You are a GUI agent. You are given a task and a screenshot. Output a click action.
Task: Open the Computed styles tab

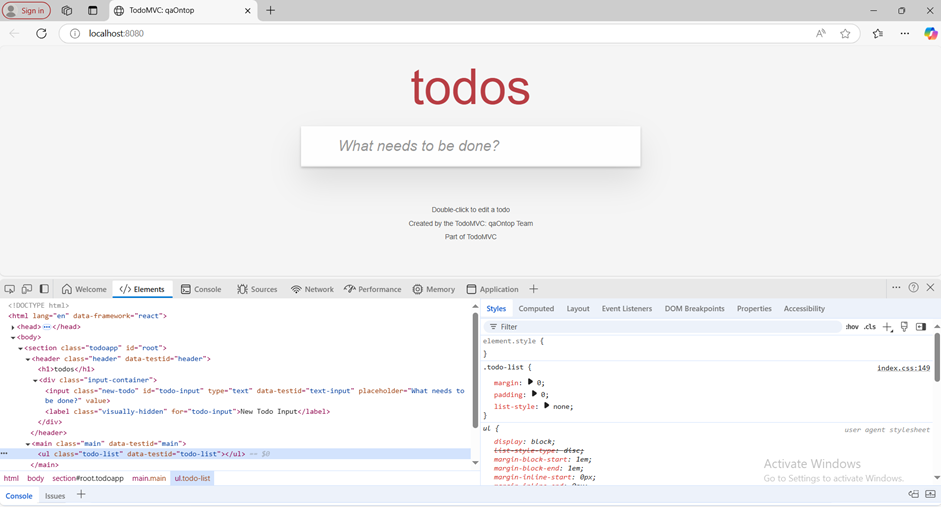536,309
